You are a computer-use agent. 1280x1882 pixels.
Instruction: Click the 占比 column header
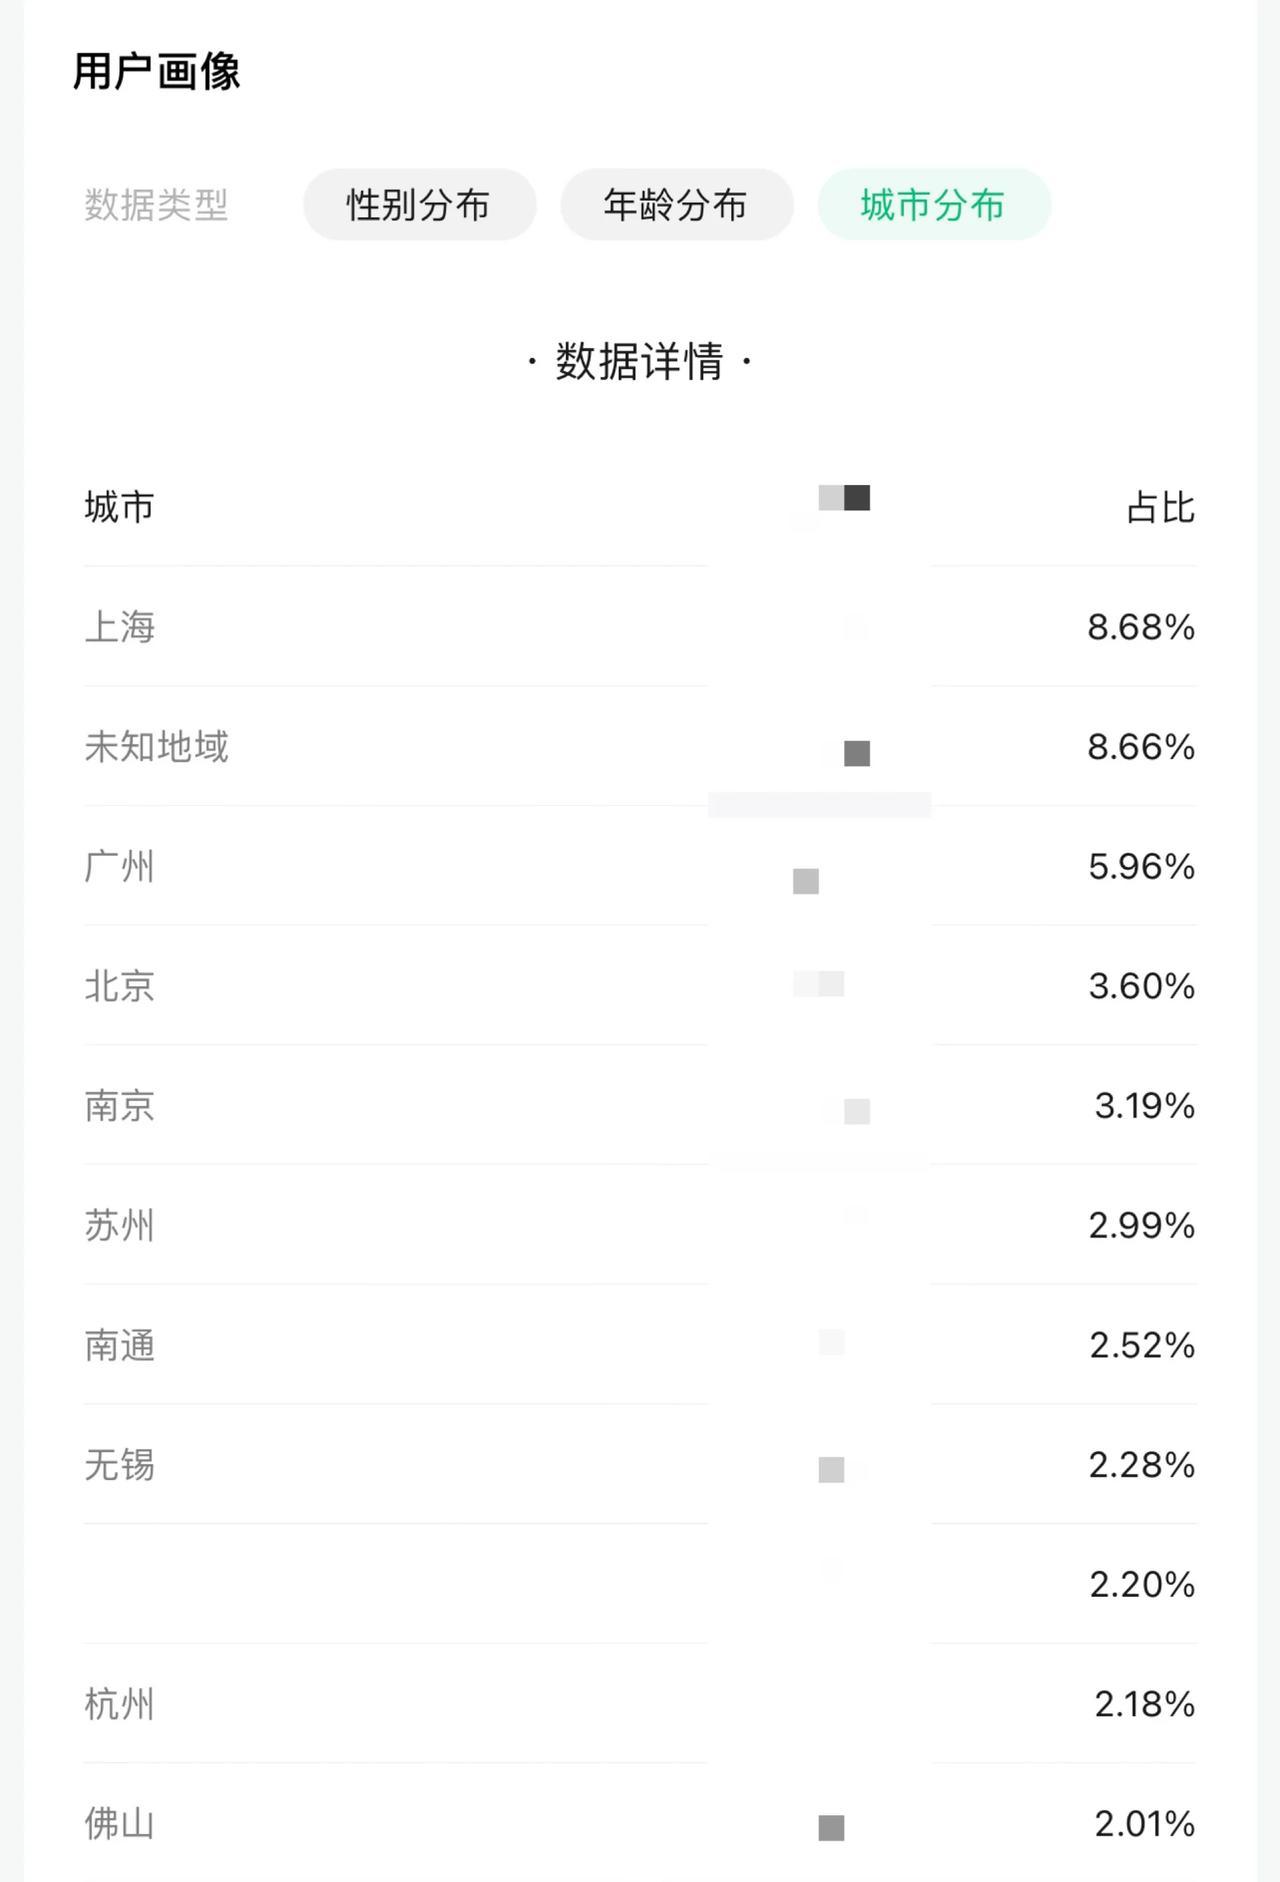tap(1161, 507)
